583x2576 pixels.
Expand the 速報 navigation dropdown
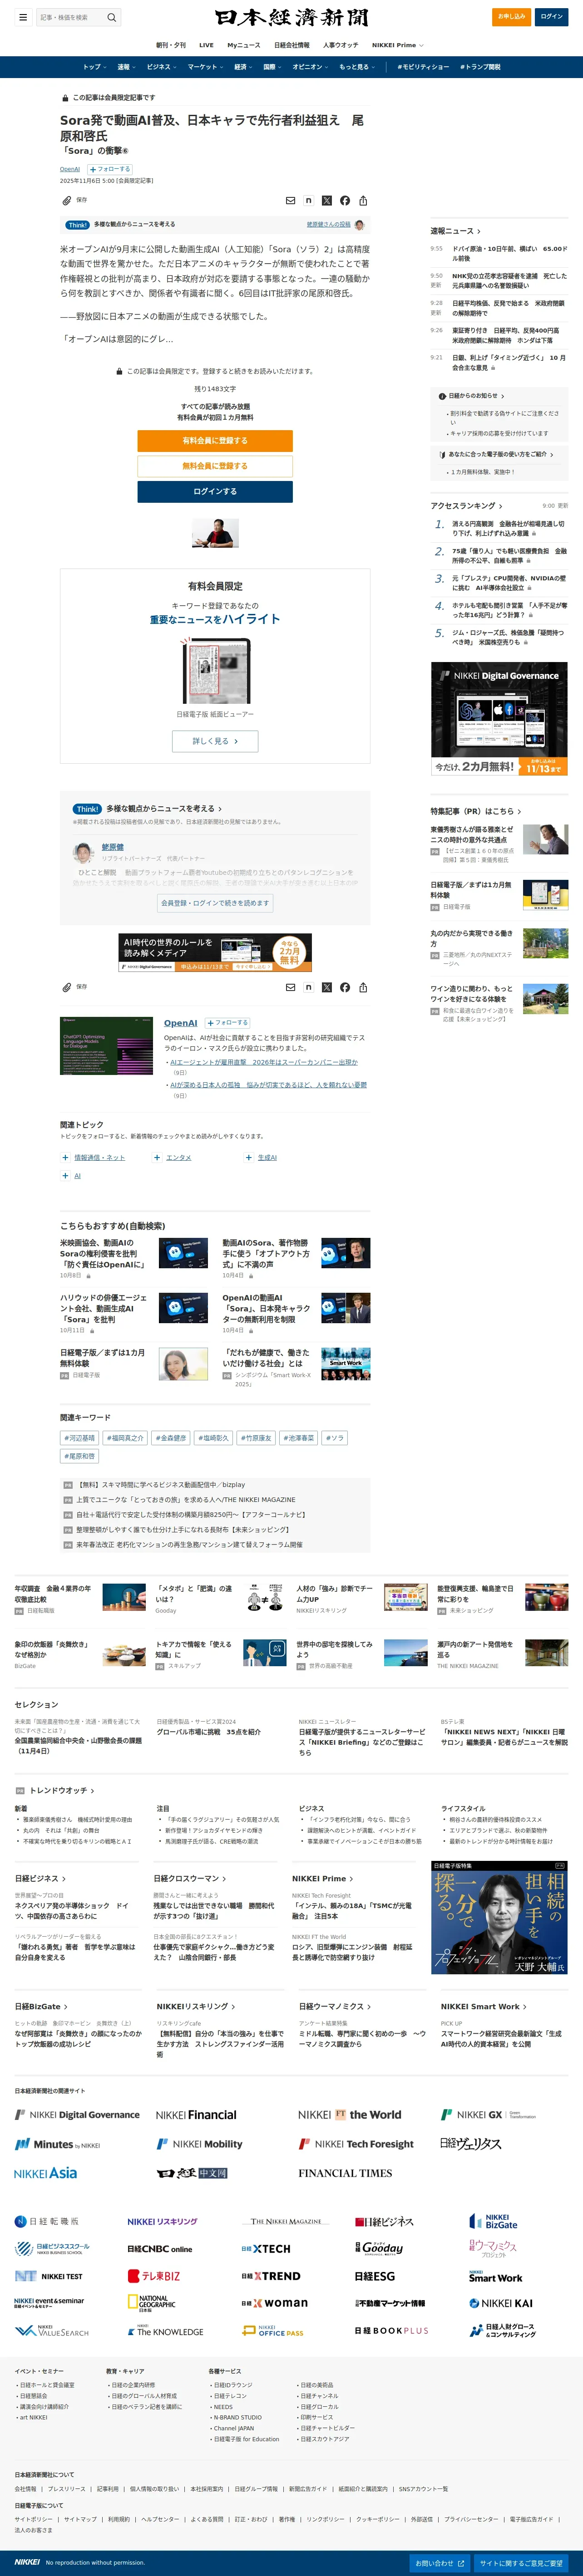click(x=126, y=67)
